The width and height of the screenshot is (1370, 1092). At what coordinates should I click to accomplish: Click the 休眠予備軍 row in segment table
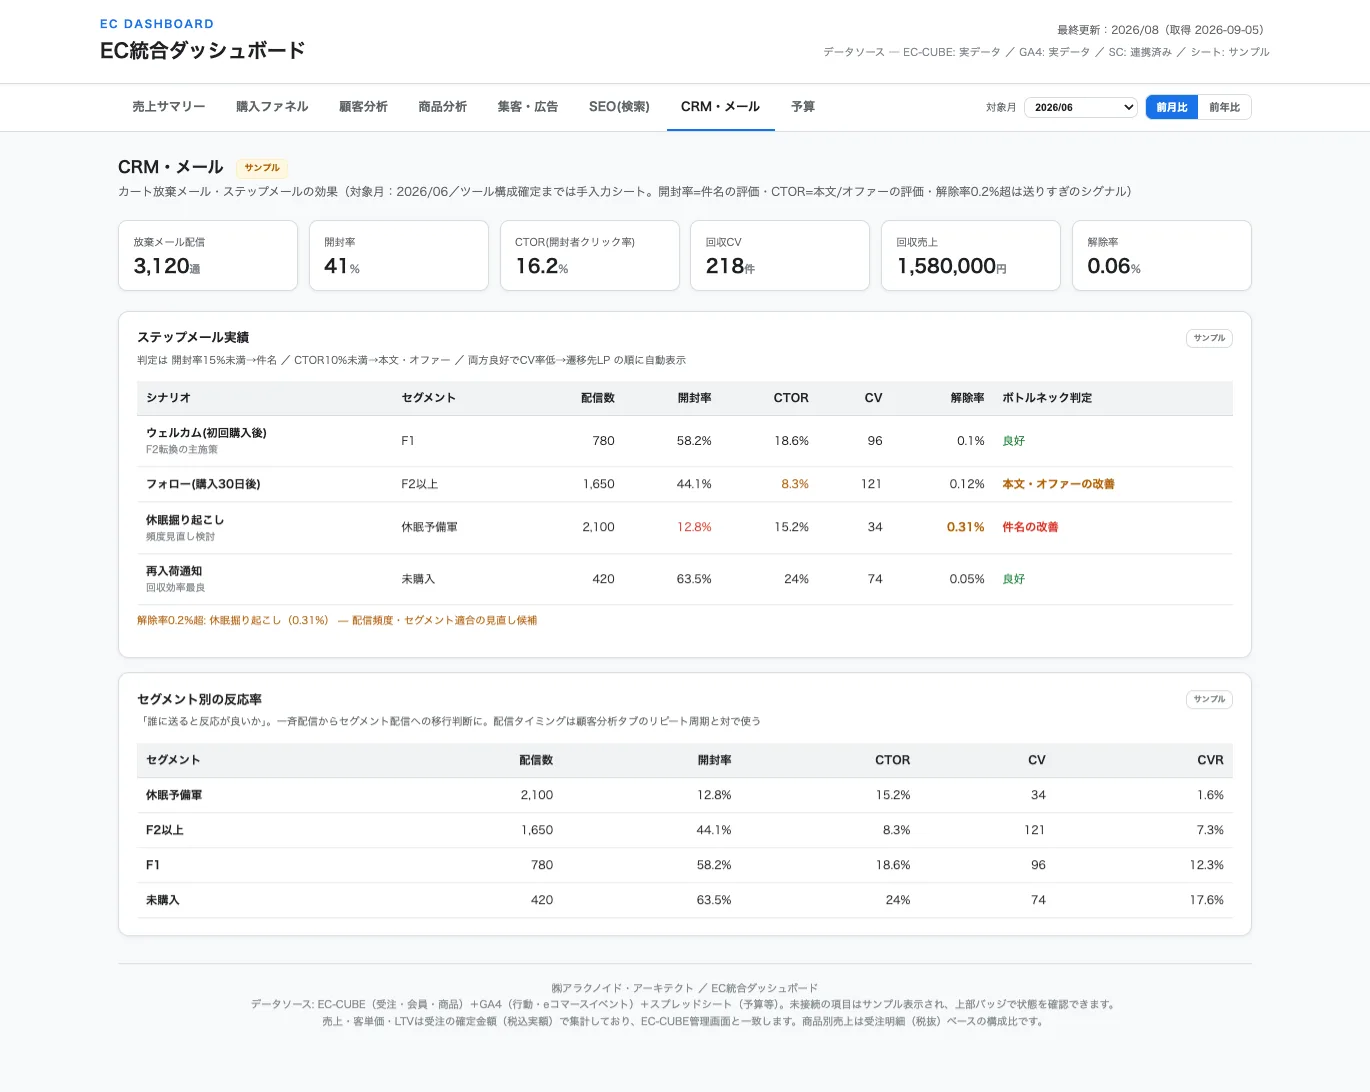(x=685, y=795)
